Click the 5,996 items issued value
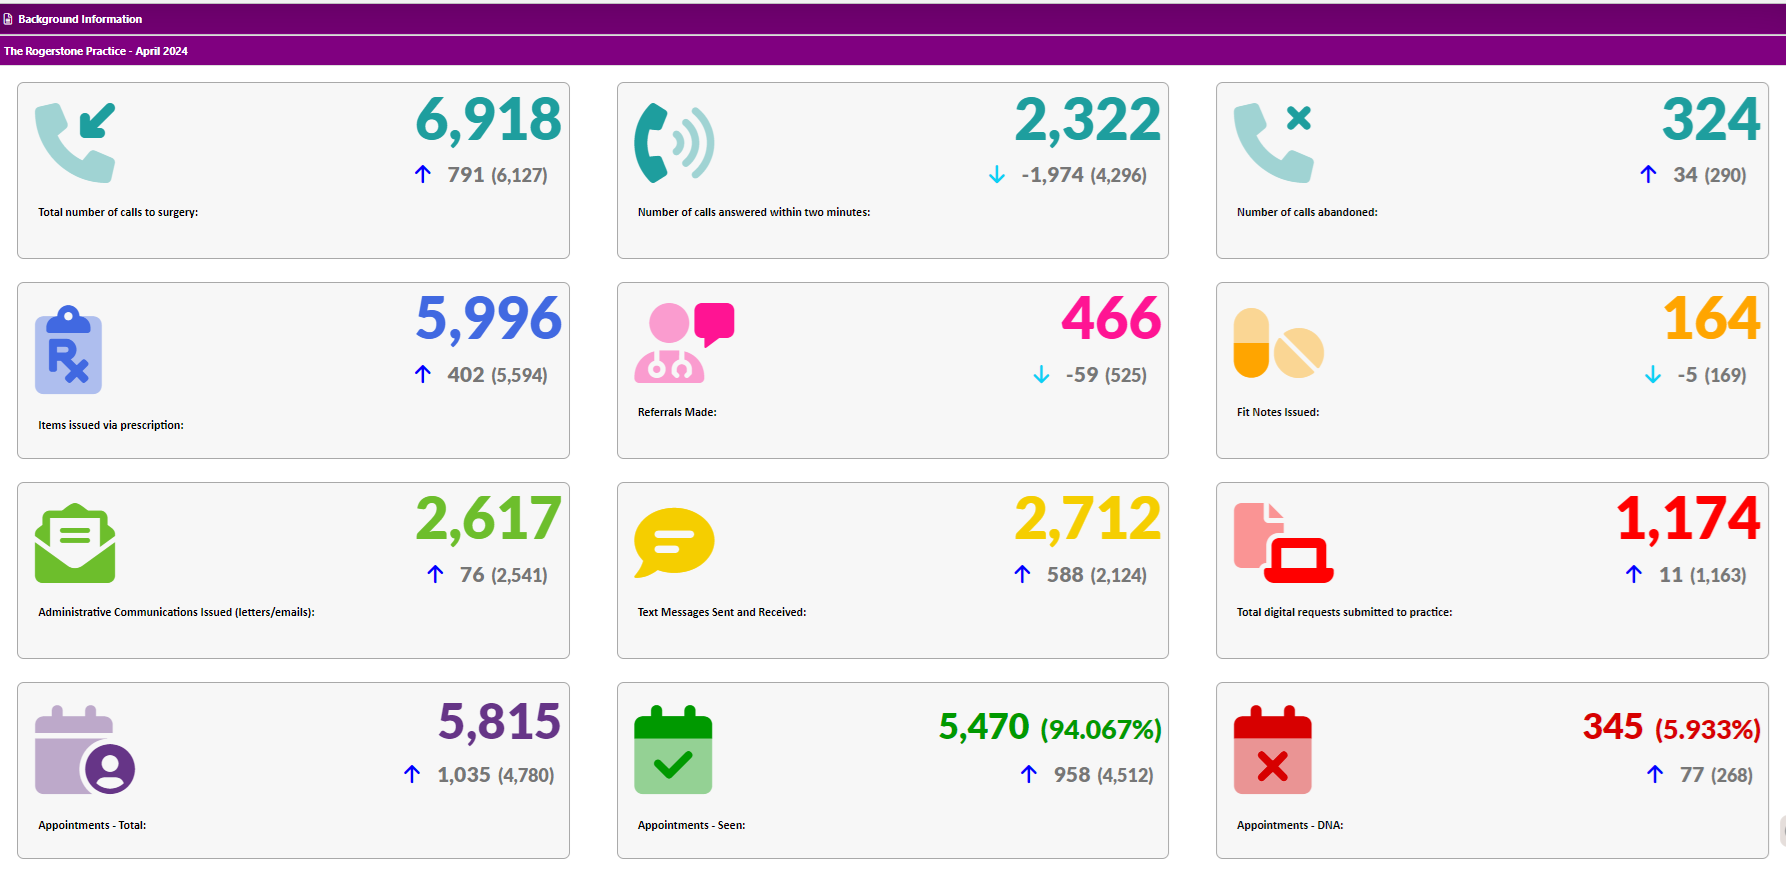This screenshot has width=1786, height=874. coord(488,320)
